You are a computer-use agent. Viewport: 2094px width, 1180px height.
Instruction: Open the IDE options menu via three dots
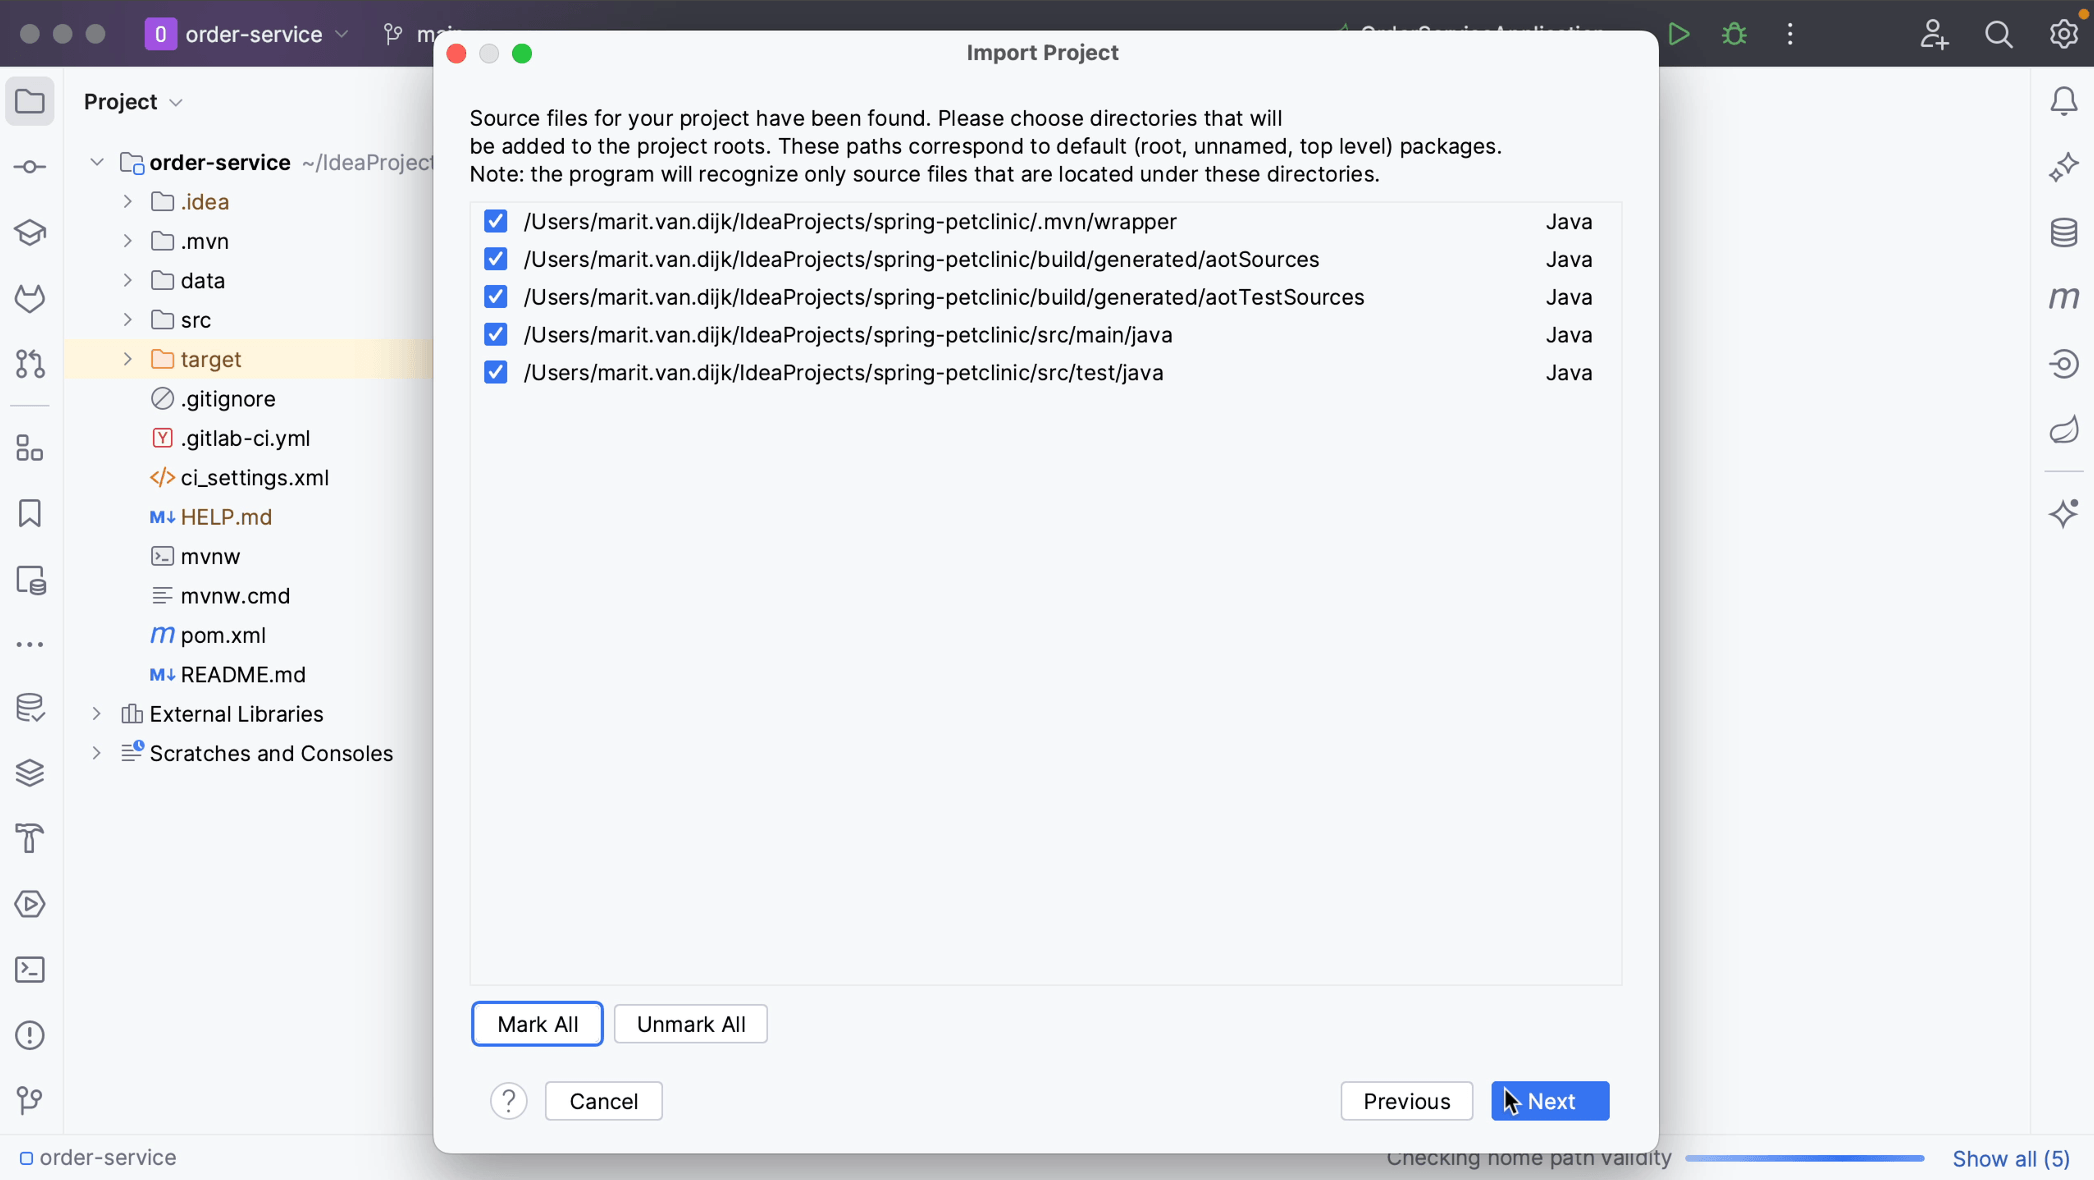pos(1789,33)
